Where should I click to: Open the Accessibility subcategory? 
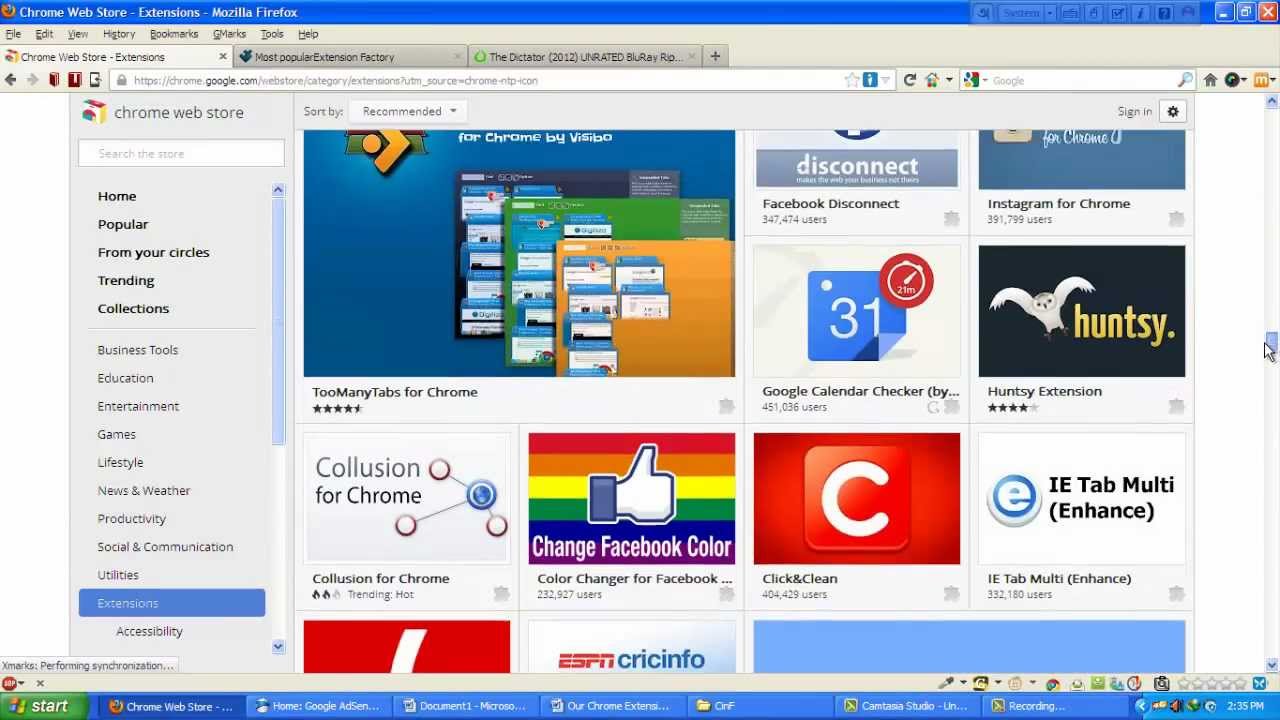(x=149, y=631)
